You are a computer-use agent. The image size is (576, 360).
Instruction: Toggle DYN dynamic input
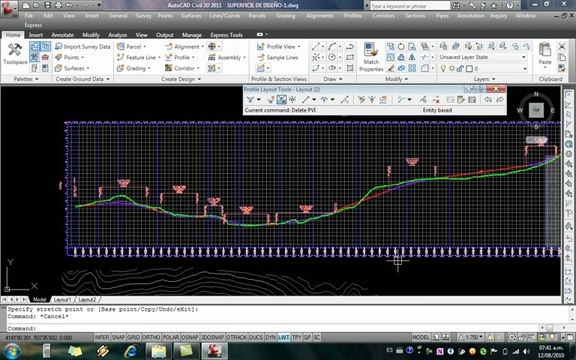tap(270, 337)
